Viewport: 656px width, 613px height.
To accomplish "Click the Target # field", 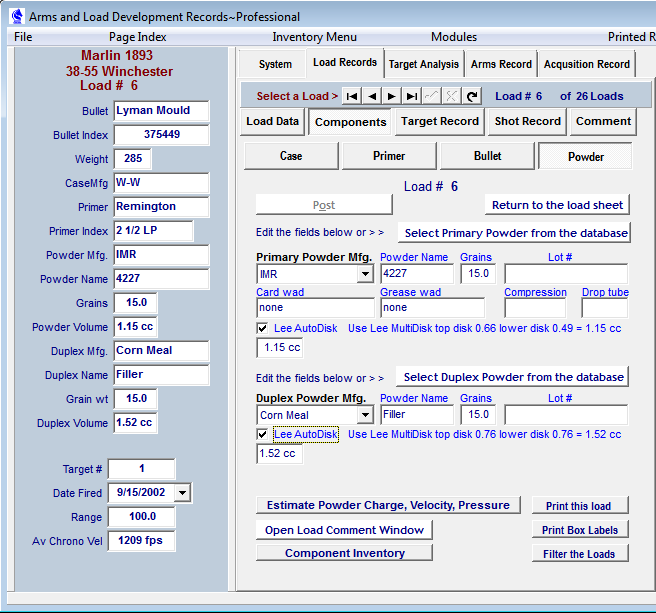I will [x=141, y=469].
